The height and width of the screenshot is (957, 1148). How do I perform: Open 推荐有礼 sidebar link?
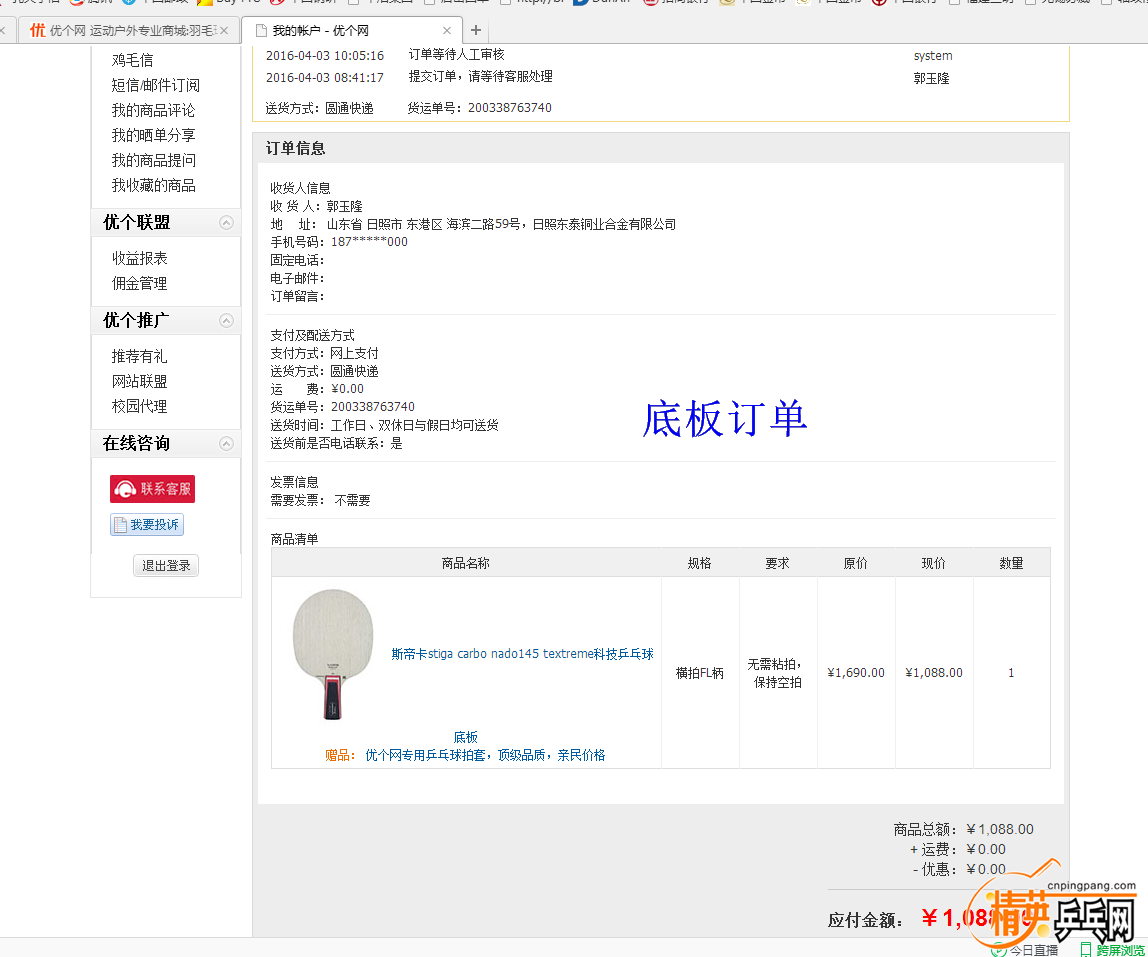[139, 356]
